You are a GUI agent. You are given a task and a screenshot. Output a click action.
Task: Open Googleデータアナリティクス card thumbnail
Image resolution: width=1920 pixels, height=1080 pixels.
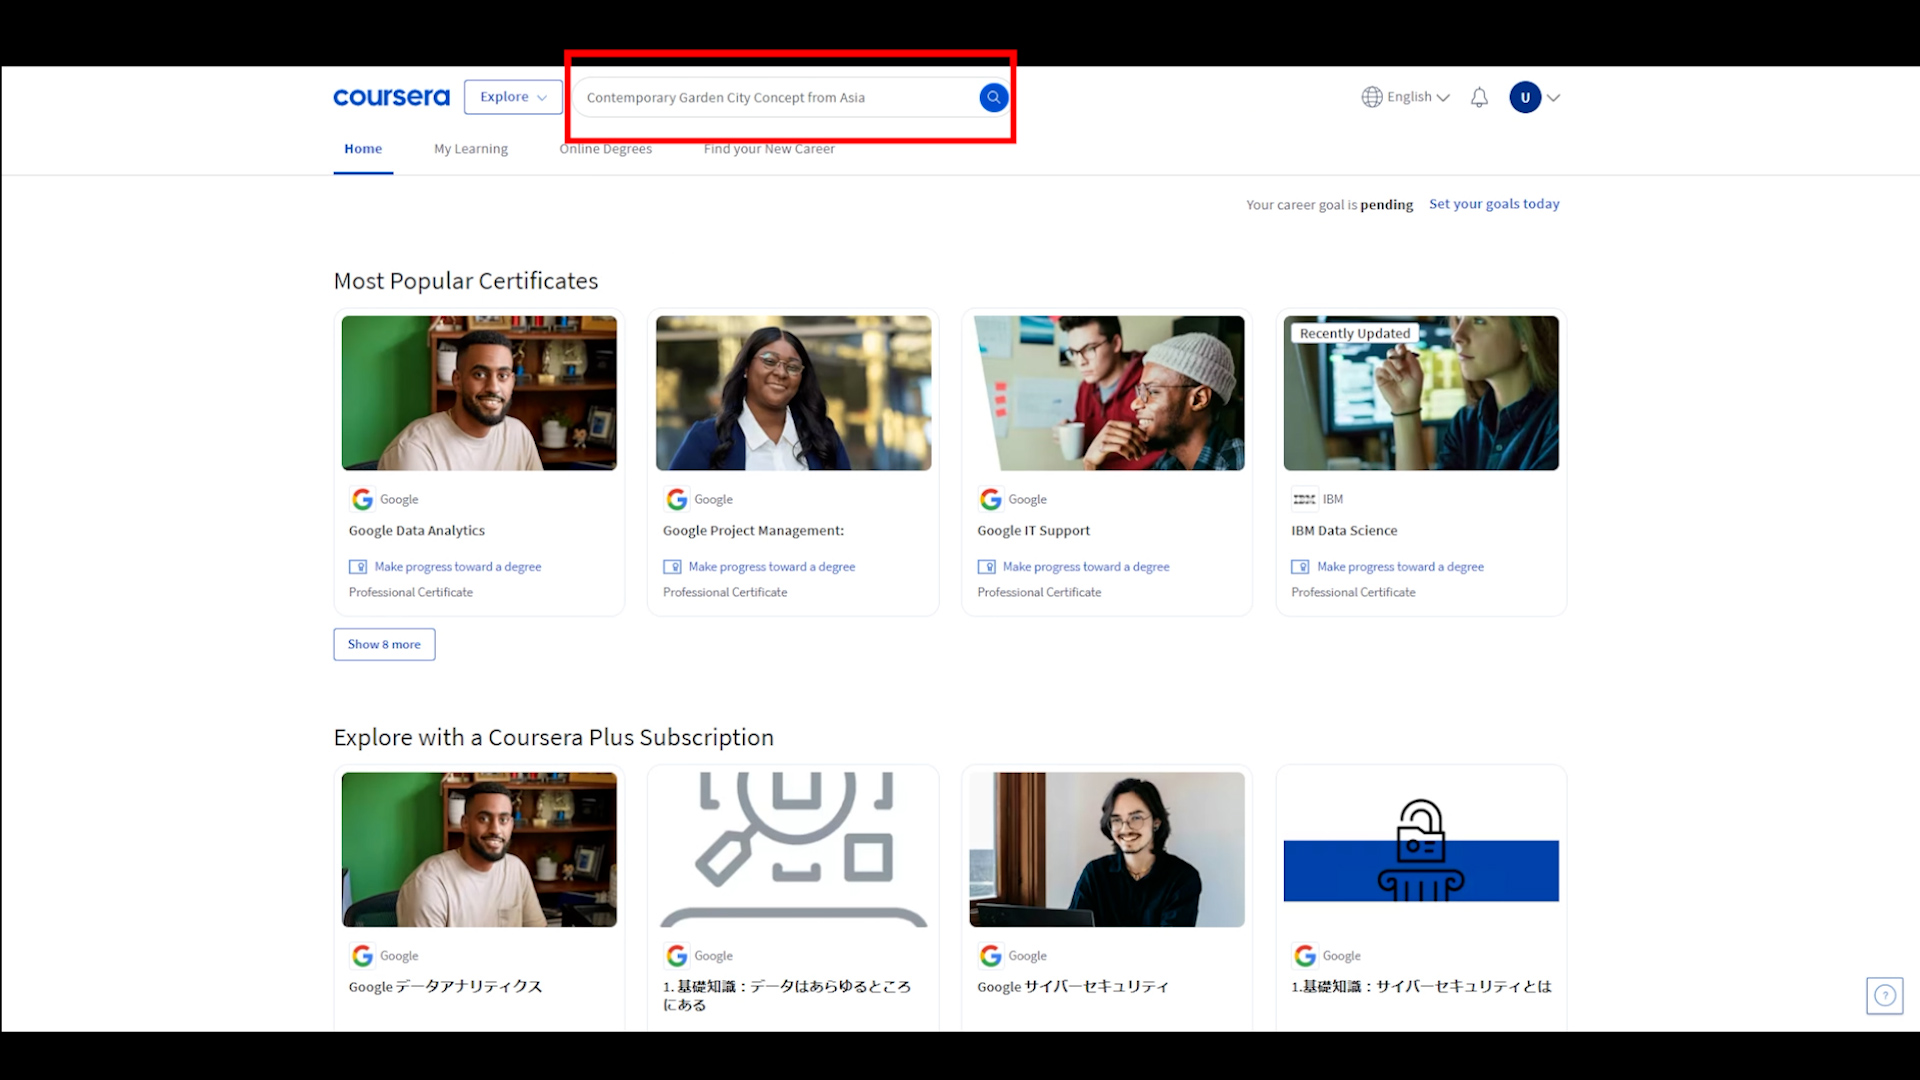point(479,849)
